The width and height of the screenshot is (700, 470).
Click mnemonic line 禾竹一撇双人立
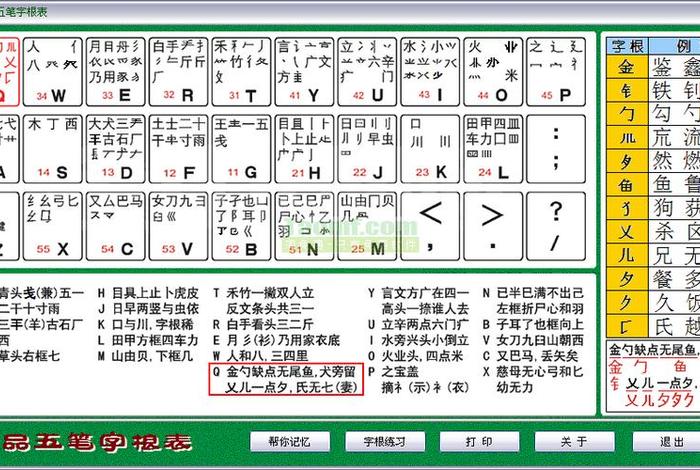(270, 293)
